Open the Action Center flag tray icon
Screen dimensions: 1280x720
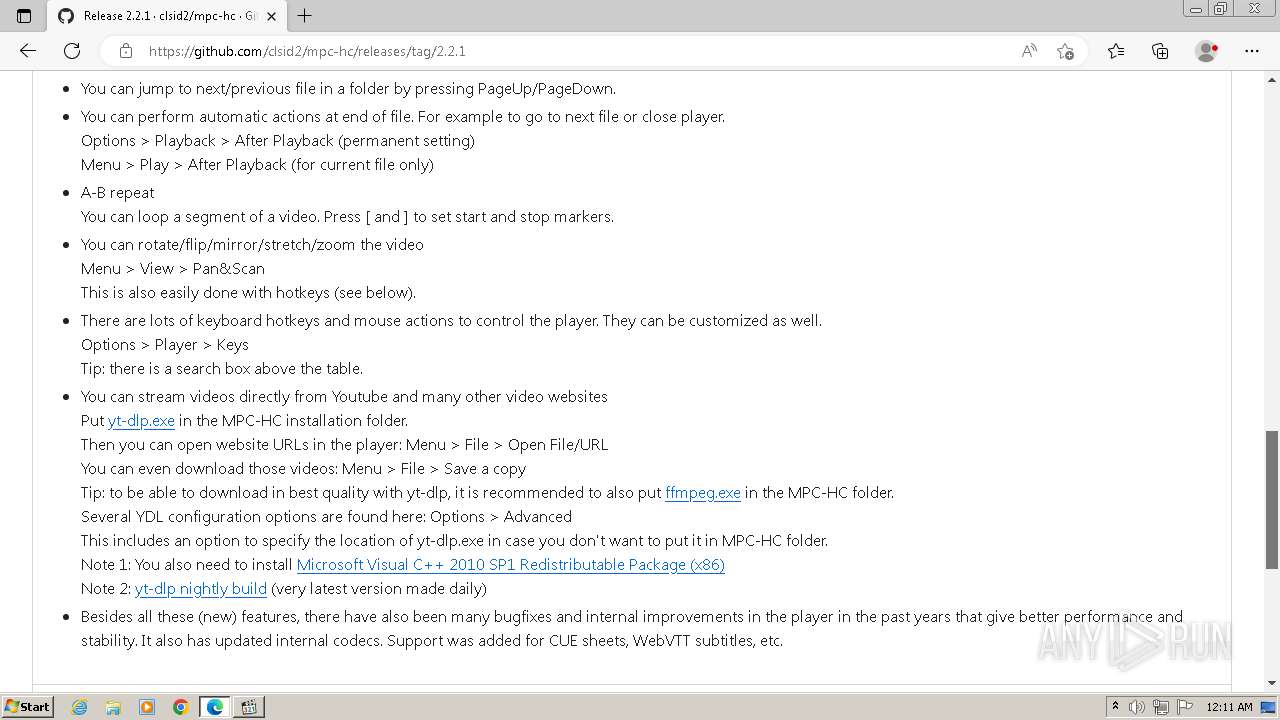coord(1184,707)
